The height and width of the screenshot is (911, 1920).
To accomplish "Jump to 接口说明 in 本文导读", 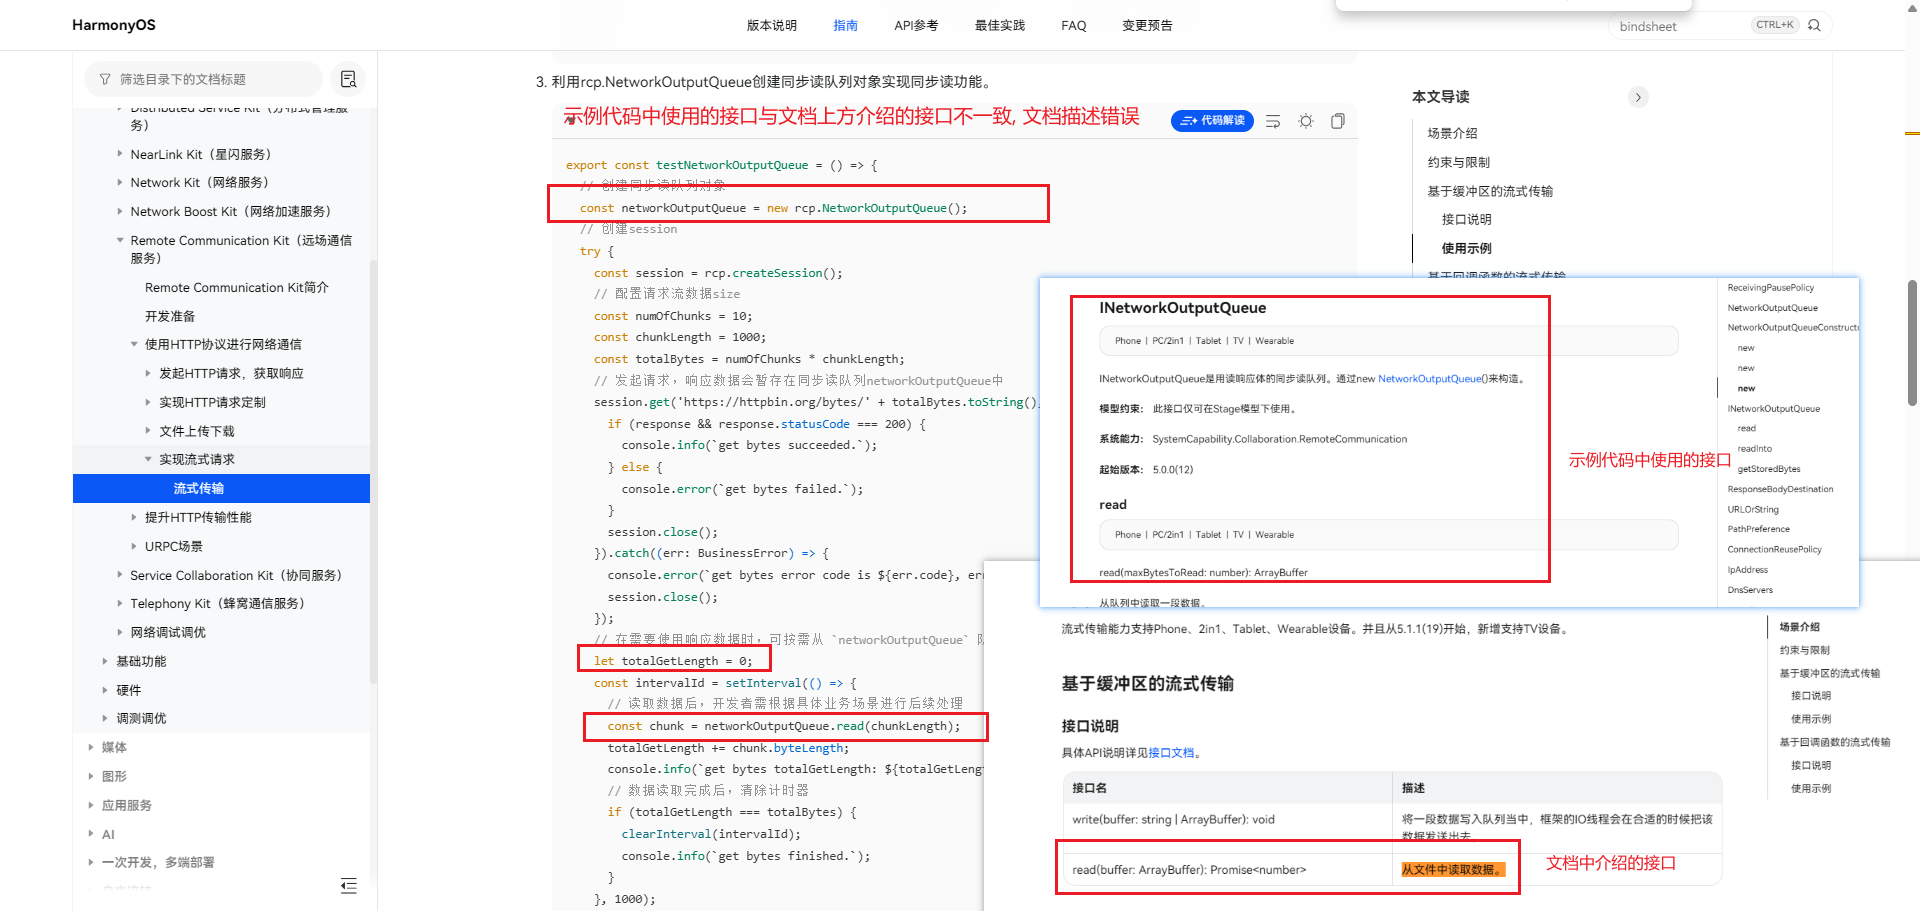I will (x=1467, y=219).
